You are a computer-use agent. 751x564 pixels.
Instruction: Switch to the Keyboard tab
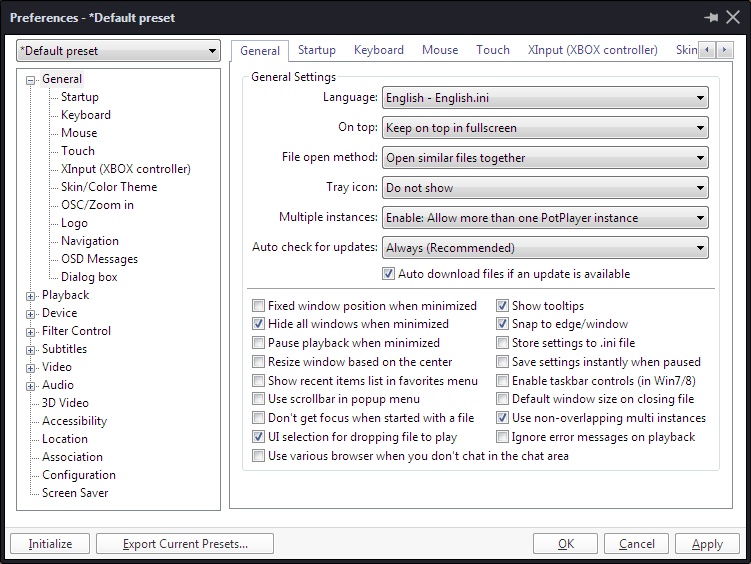tap(379, 50)
